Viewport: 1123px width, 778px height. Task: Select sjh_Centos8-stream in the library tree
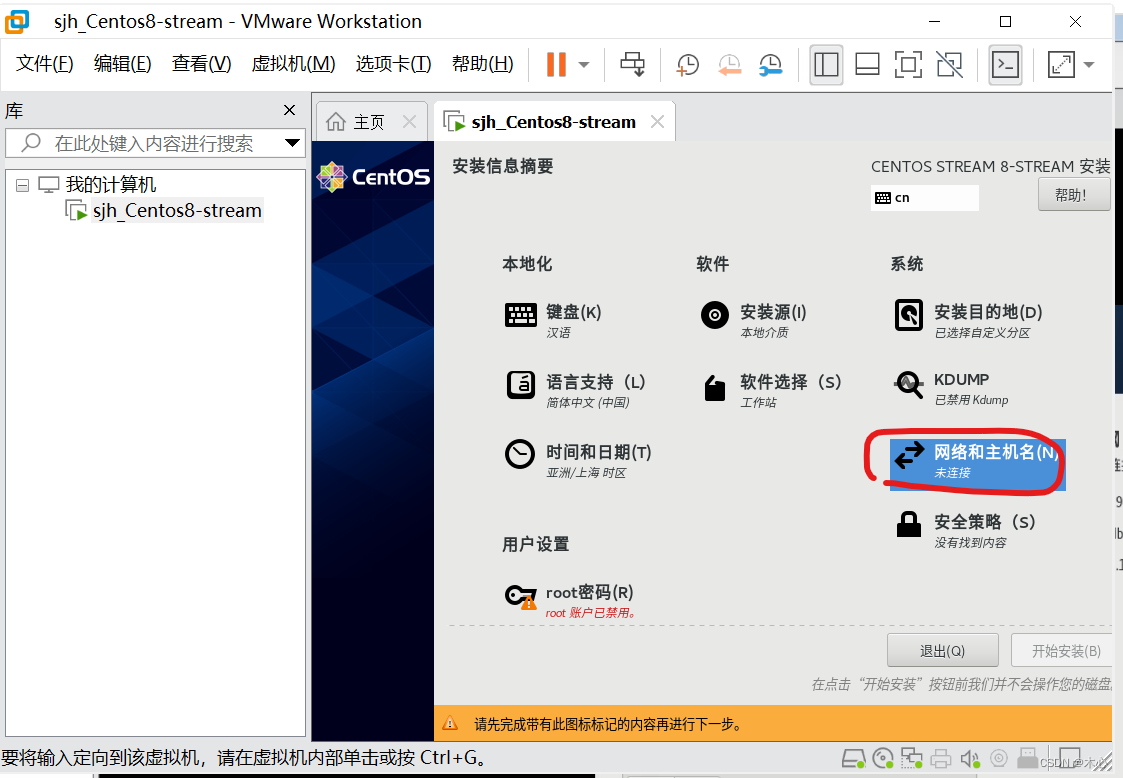point(177,211)
